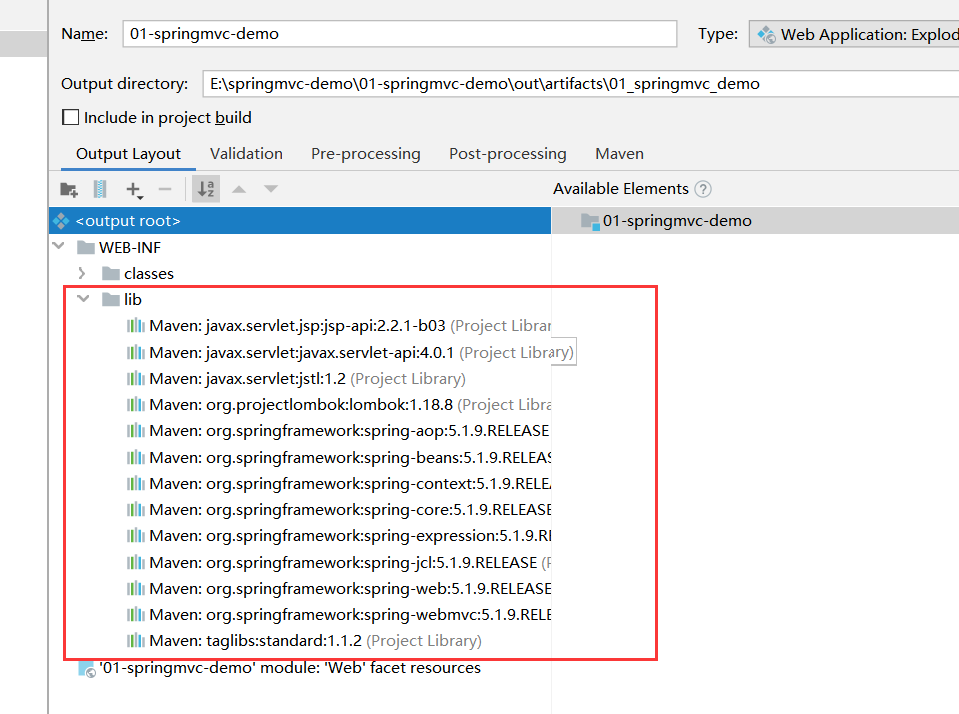This screenshot has width=959, height=714.
Task: Click library icon for taglibs:standard:1.1.2
Action: (136, 641)
